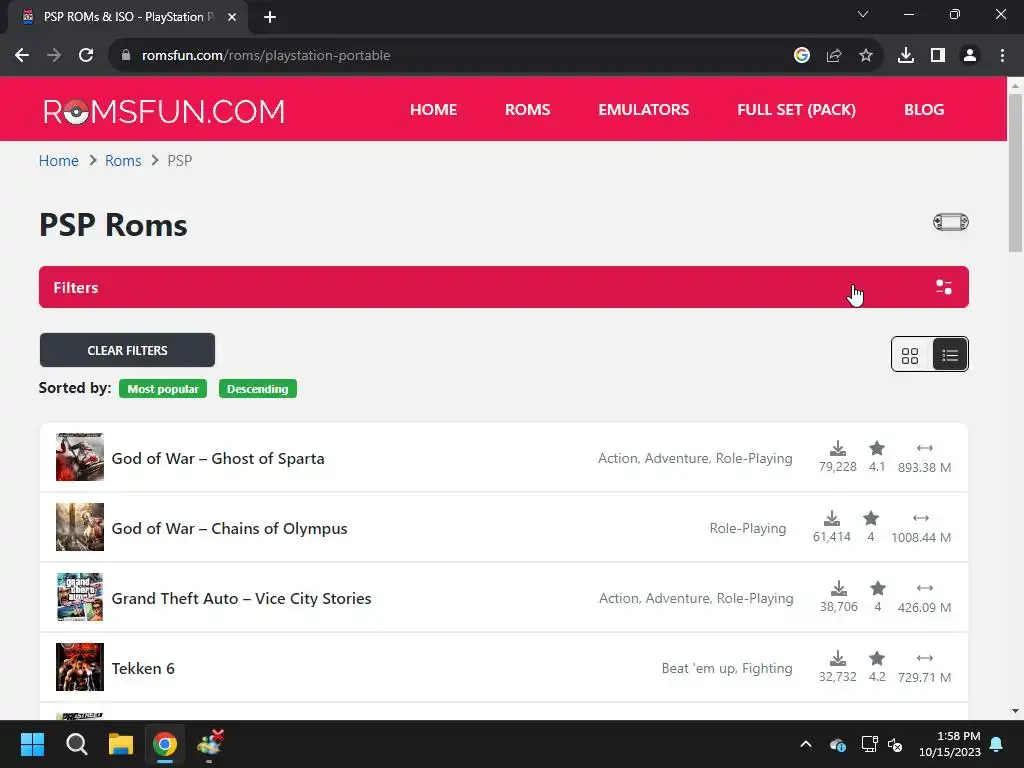Reload the page with the refresh icon
Image resolution: width=1024 pixels, height=768 pixels.
pyautogui.click(x=86, y=56)
